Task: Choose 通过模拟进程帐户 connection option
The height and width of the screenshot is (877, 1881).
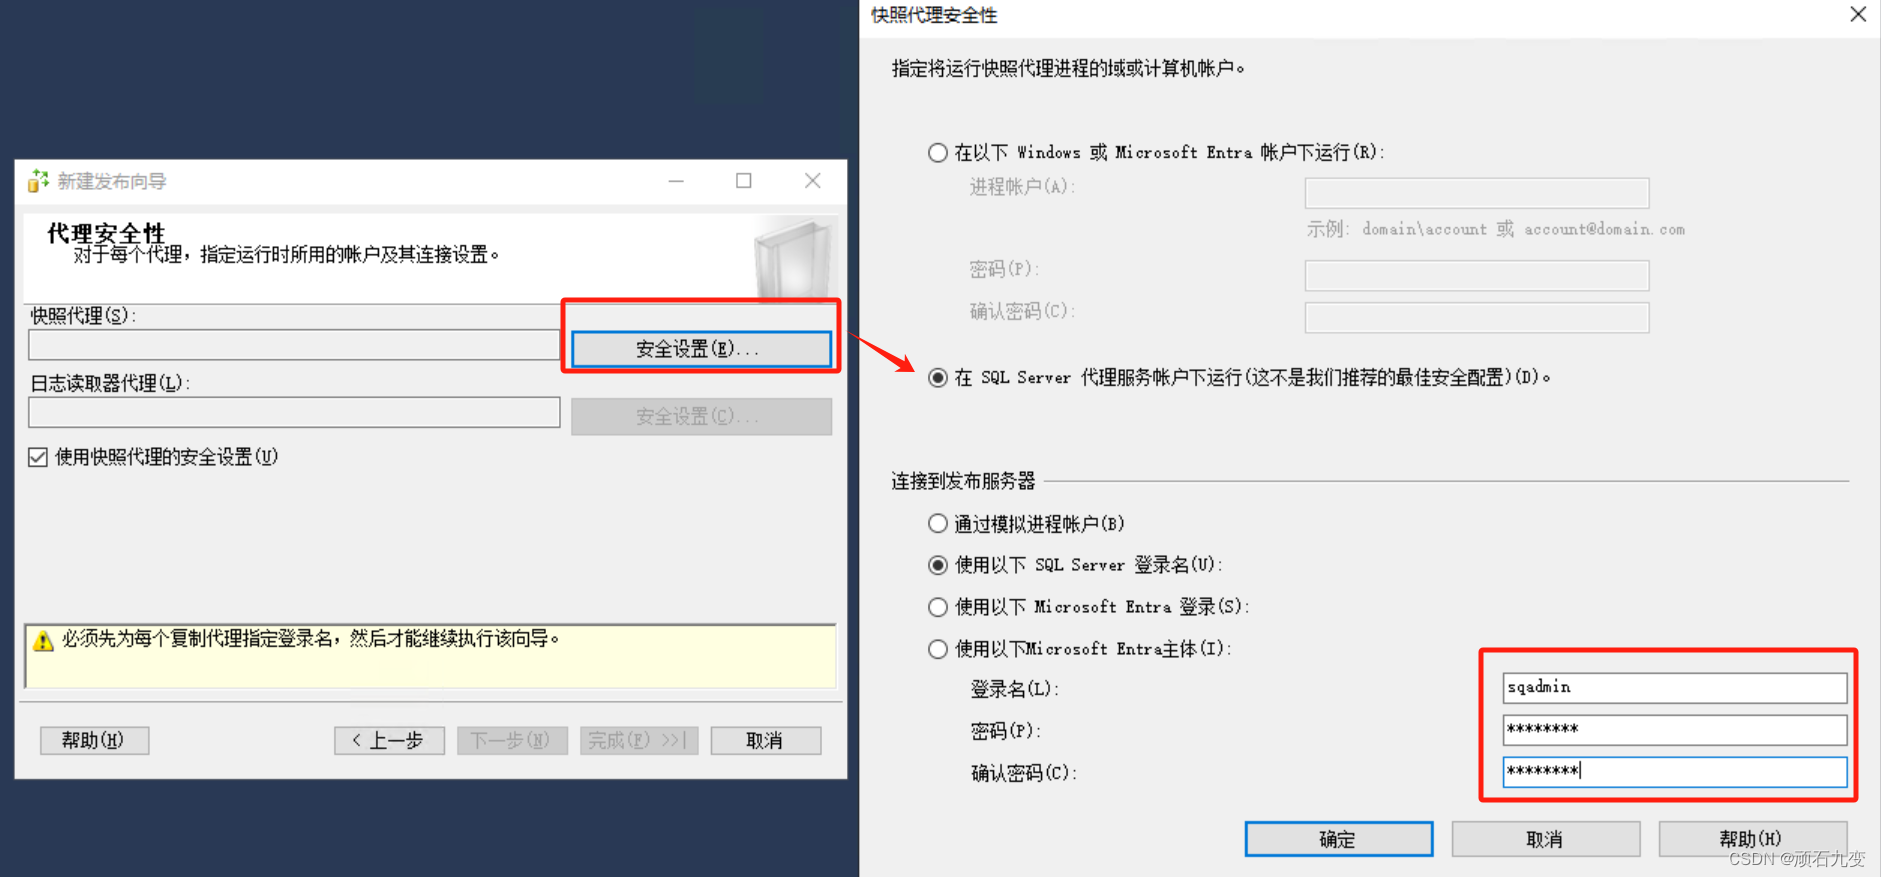Action: coord(937,523)
